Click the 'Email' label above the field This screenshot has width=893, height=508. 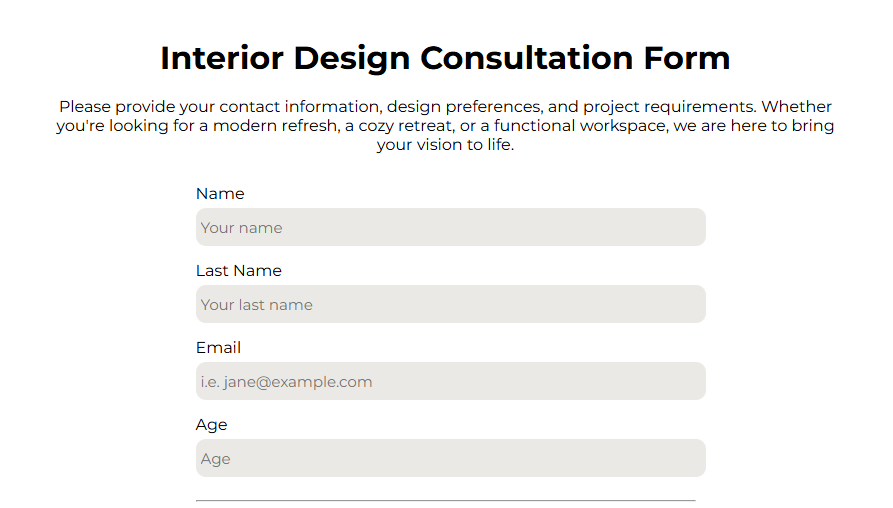point(218,348)
